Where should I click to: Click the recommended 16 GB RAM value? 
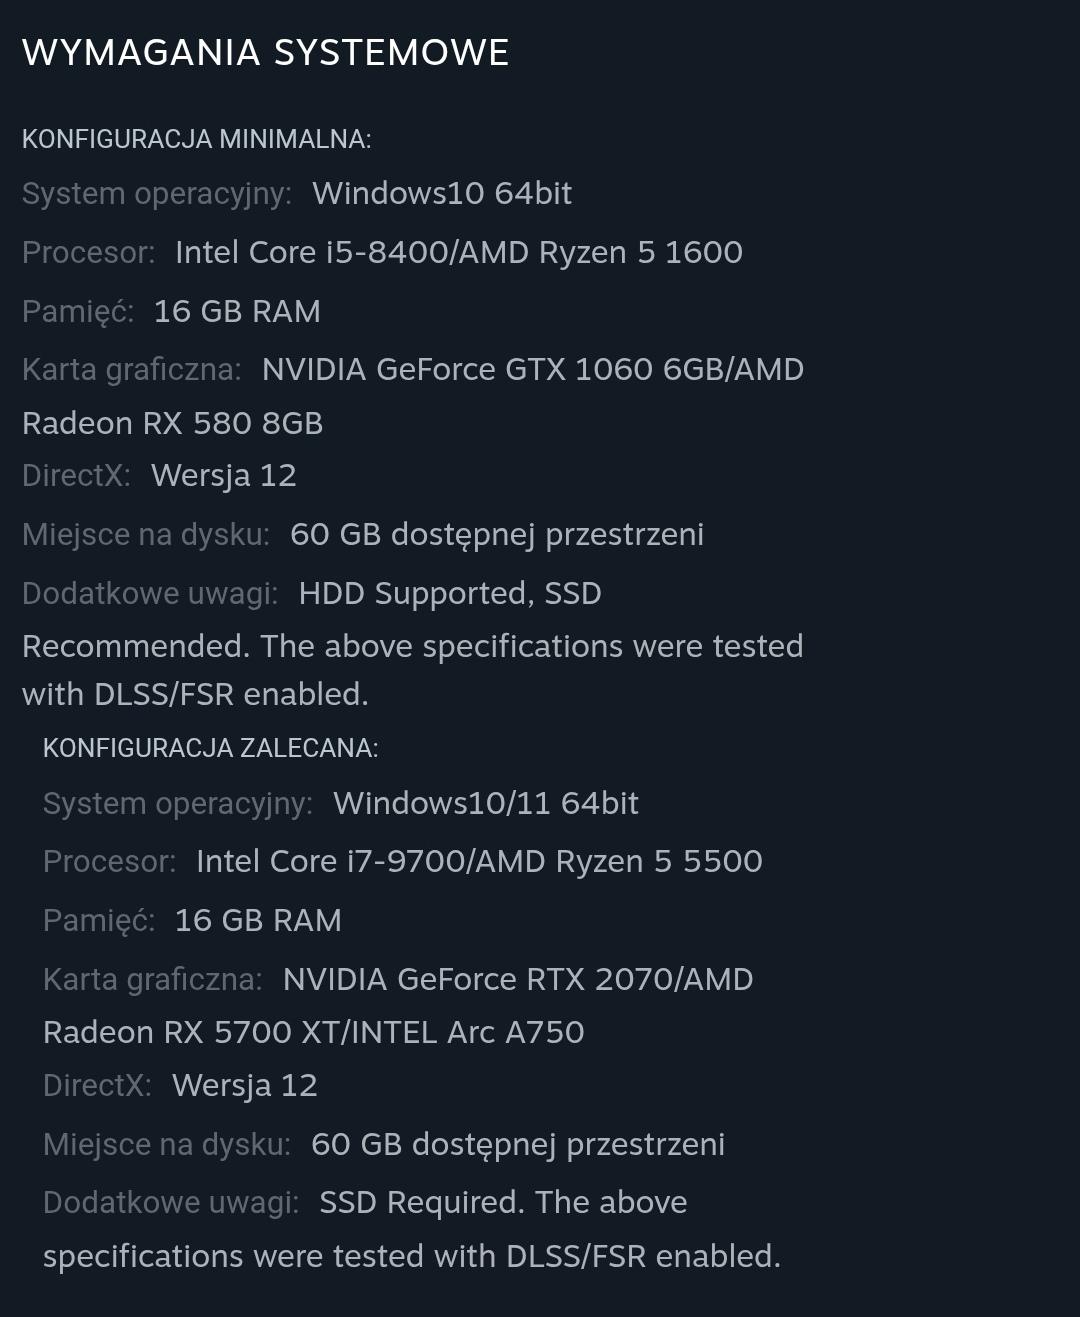pyautogui.click(x=258, y=920)
